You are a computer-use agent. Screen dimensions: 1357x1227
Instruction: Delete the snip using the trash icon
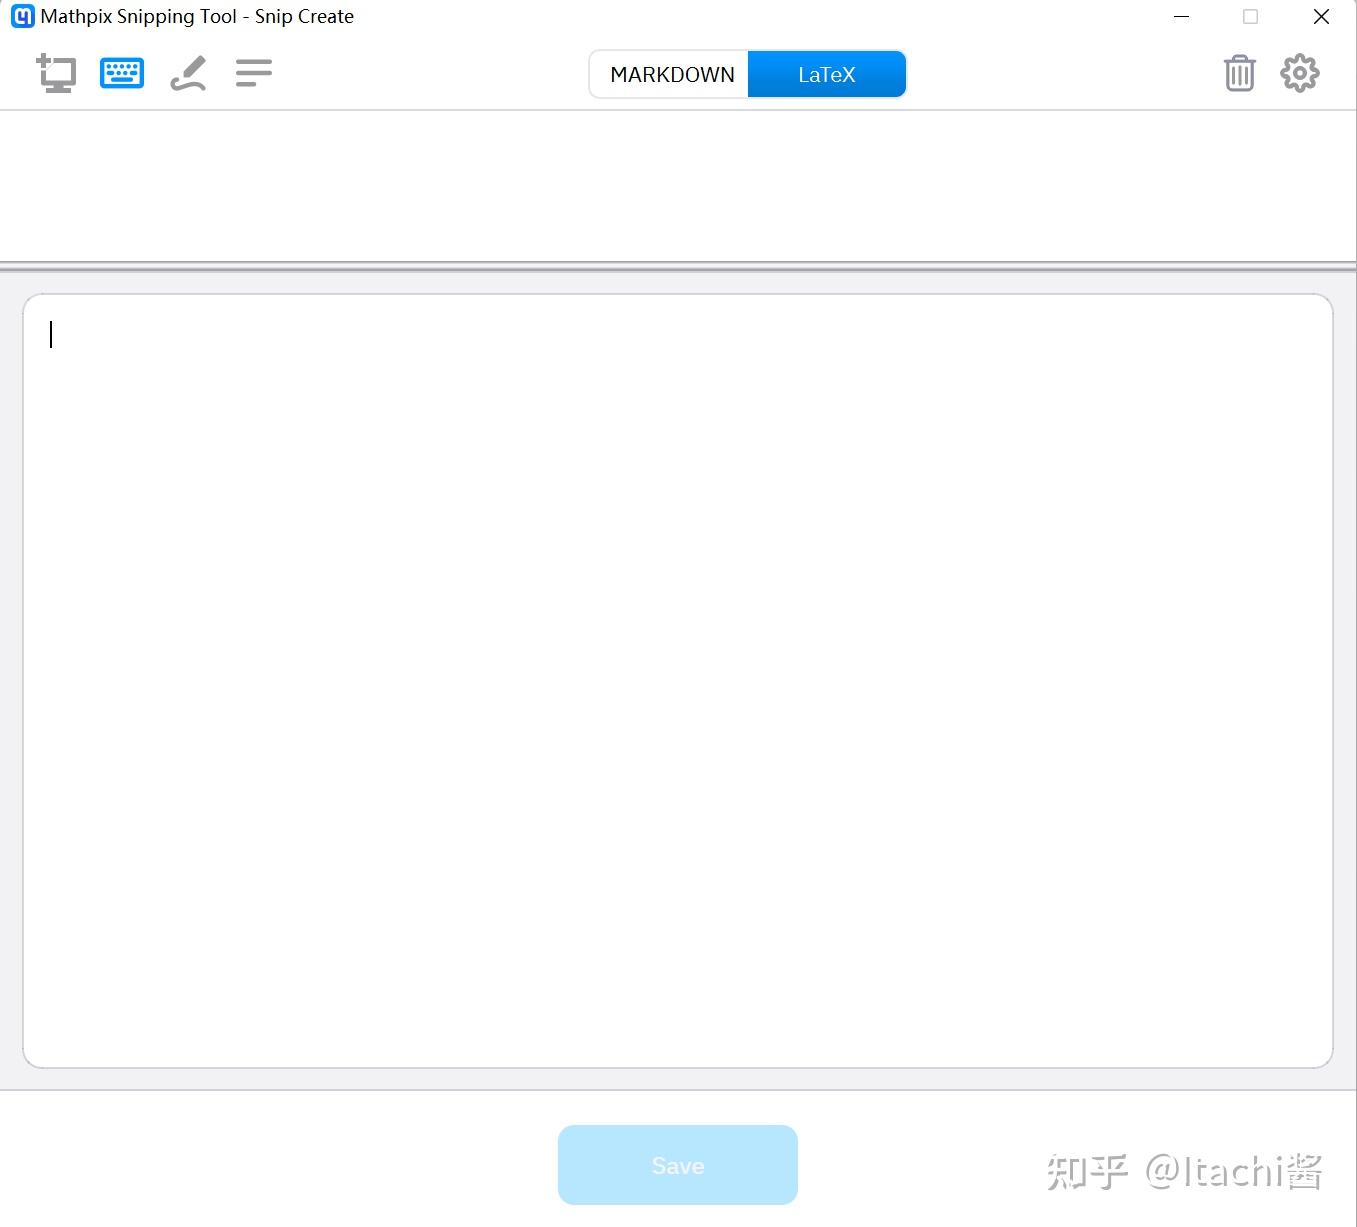pos(1239,73)
